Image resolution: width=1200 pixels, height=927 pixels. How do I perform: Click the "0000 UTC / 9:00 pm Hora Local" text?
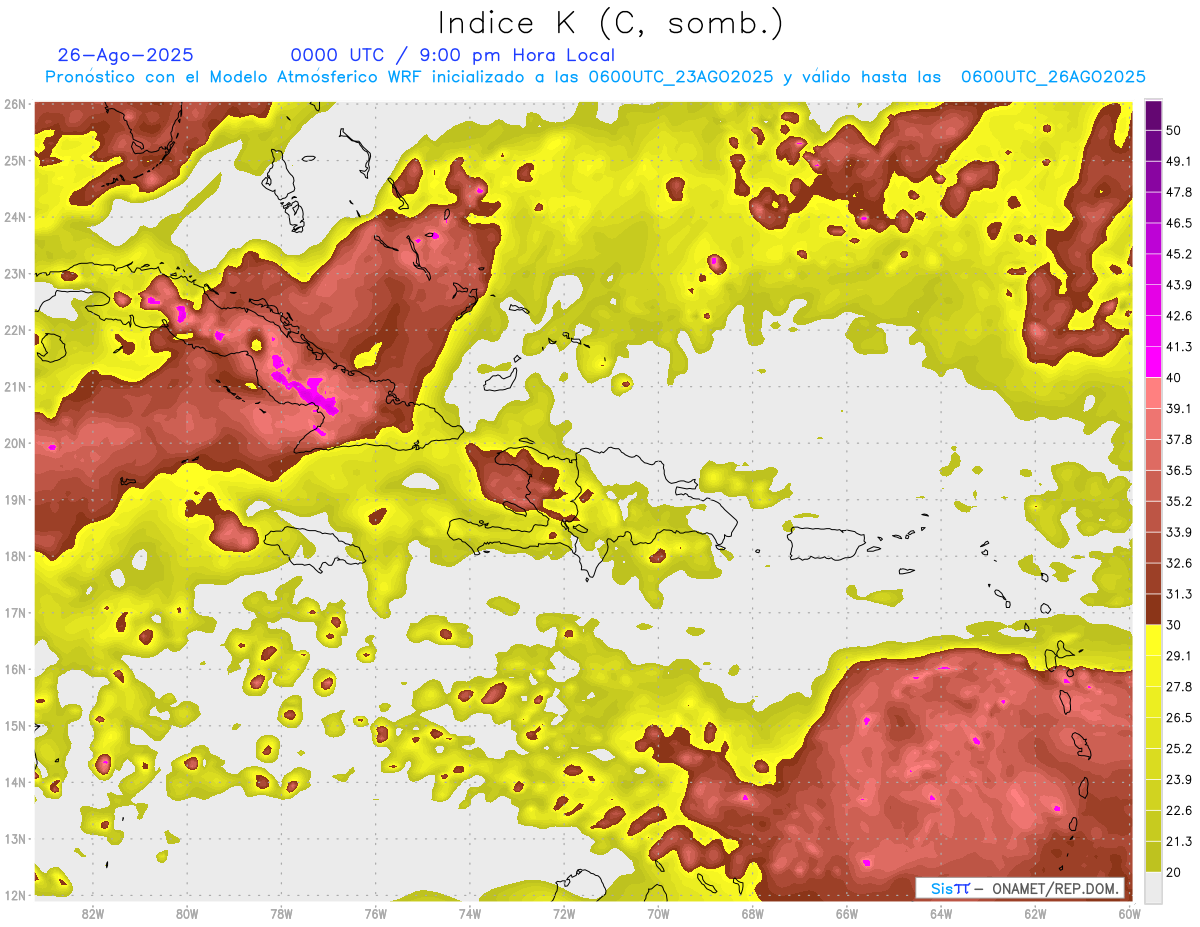click(x=452, y=55)
